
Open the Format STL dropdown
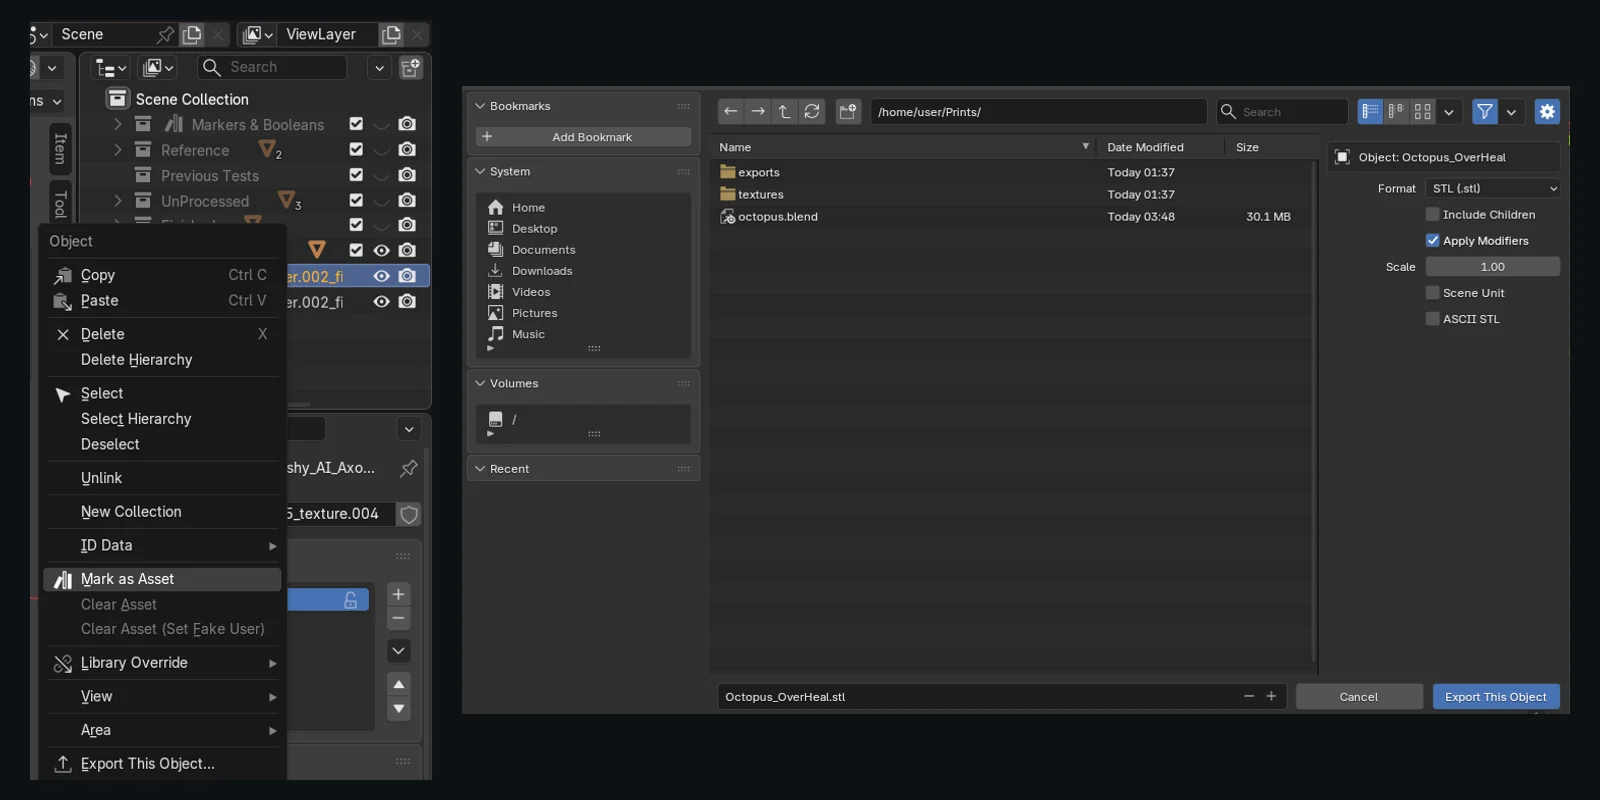1493,188
